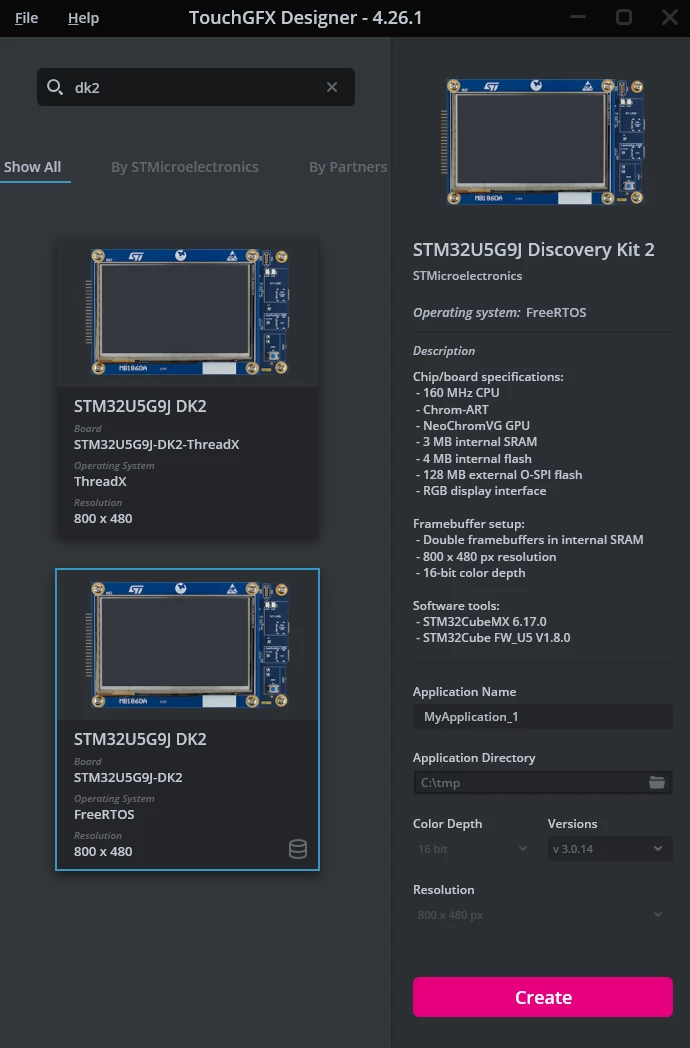Click the 128 MB external O-SPI flash line
Viewport: 690px width, 1048px height.
pyautogui.click(x=502, y=475)
